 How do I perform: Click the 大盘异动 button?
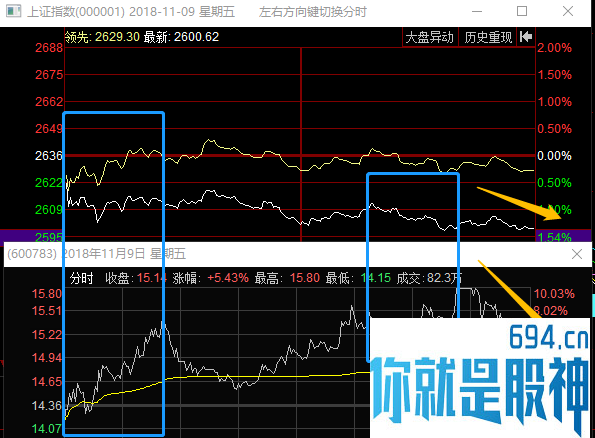(430, 37)
